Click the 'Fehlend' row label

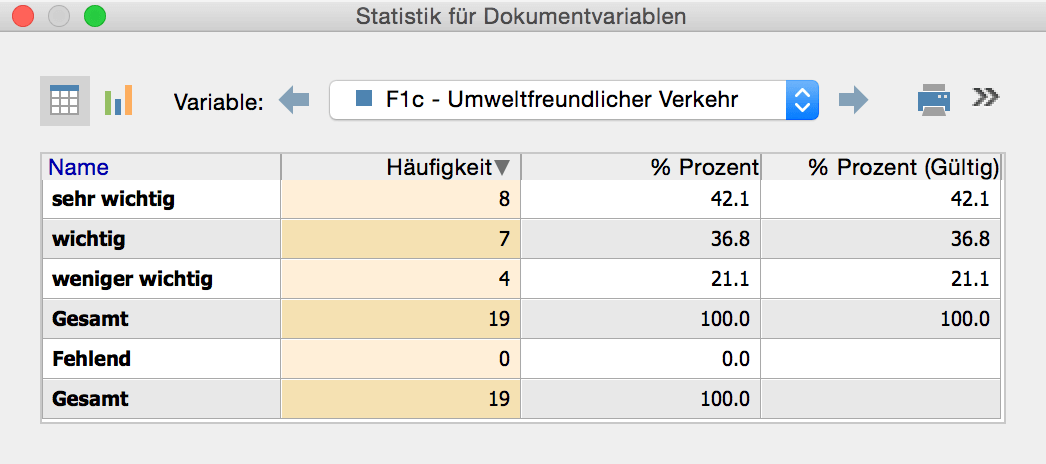coord(91,358)
